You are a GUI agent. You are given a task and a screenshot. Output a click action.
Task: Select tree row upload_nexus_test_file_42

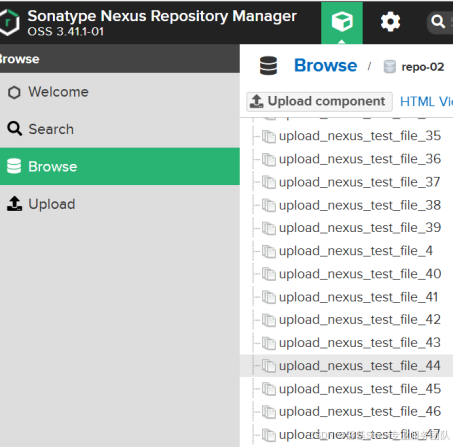[347, 320]
